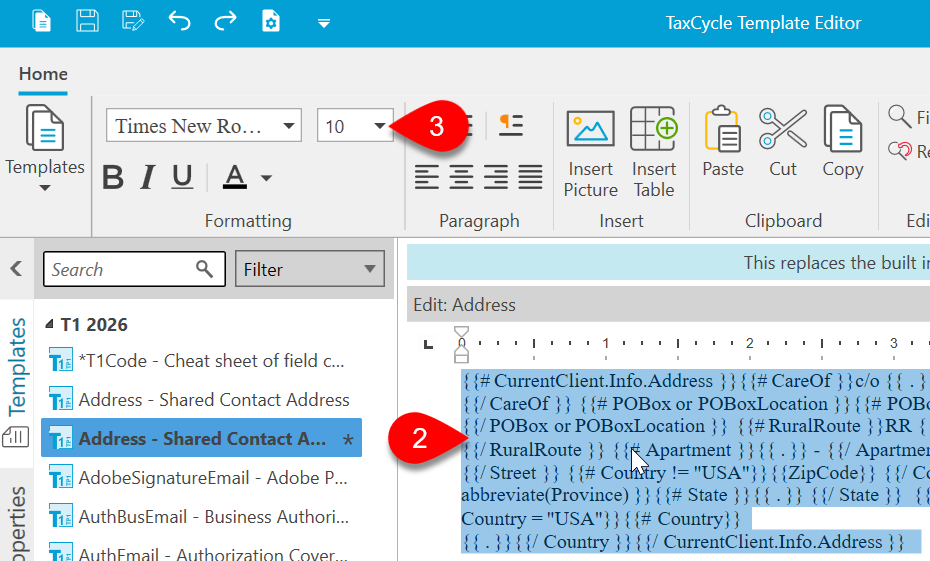Click the Edit: Address header bar
The width and height of the screenshot is (930, 561).
point(668,305)
